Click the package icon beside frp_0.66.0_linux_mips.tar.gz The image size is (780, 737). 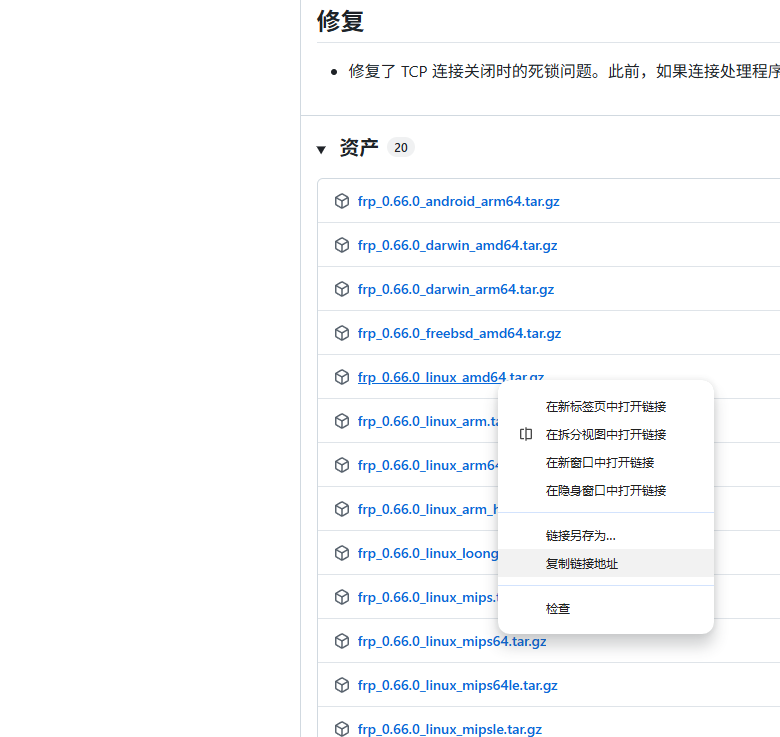click(x=342, y=597)
